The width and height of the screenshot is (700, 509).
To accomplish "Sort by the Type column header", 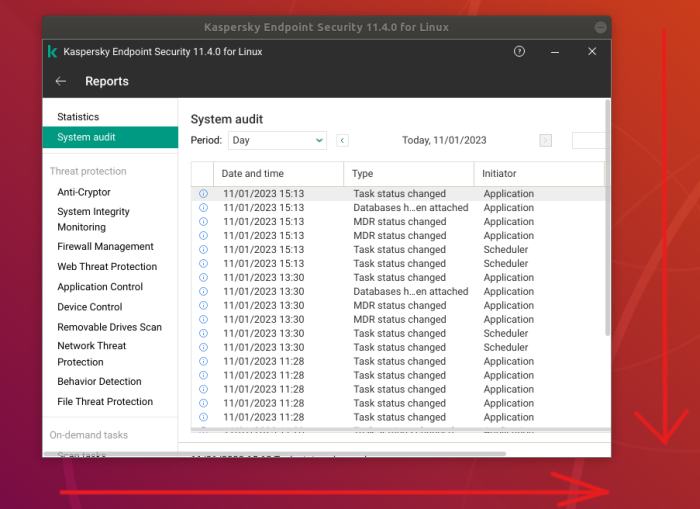I will tap(408, 174).
